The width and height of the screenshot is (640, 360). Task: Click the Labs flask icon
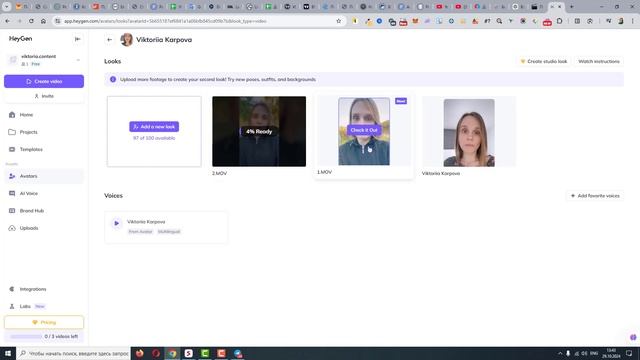(12, 306)
